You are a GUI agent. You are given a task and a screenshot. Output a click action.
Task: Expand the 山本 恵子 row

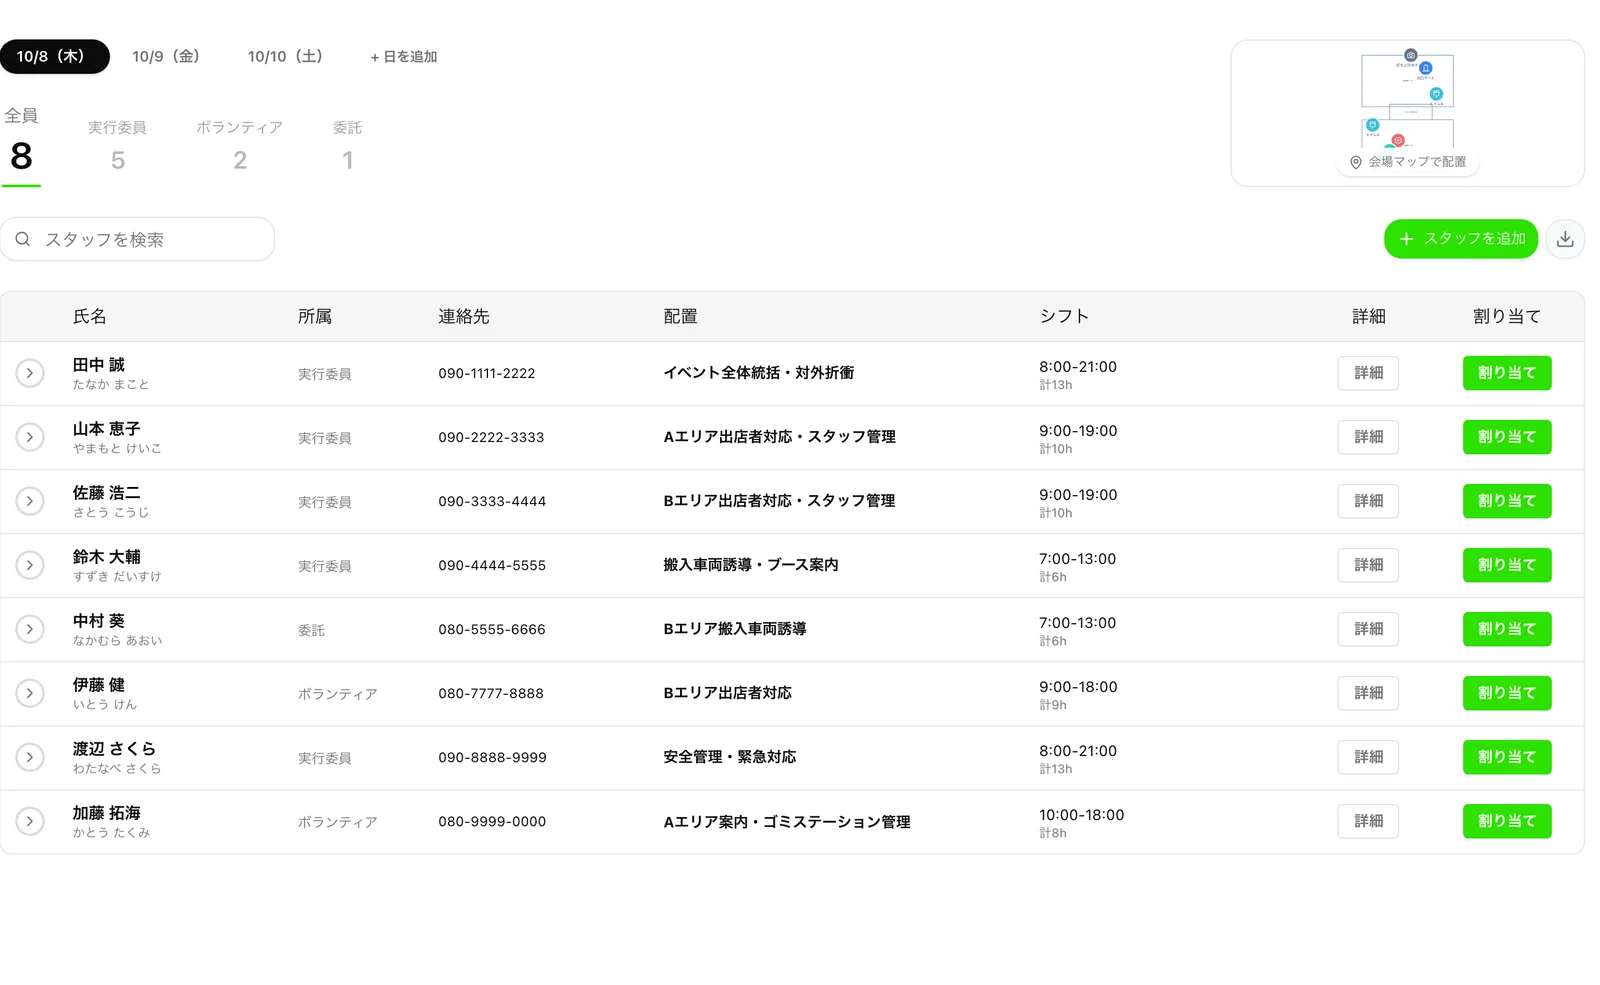coord(30,437)
